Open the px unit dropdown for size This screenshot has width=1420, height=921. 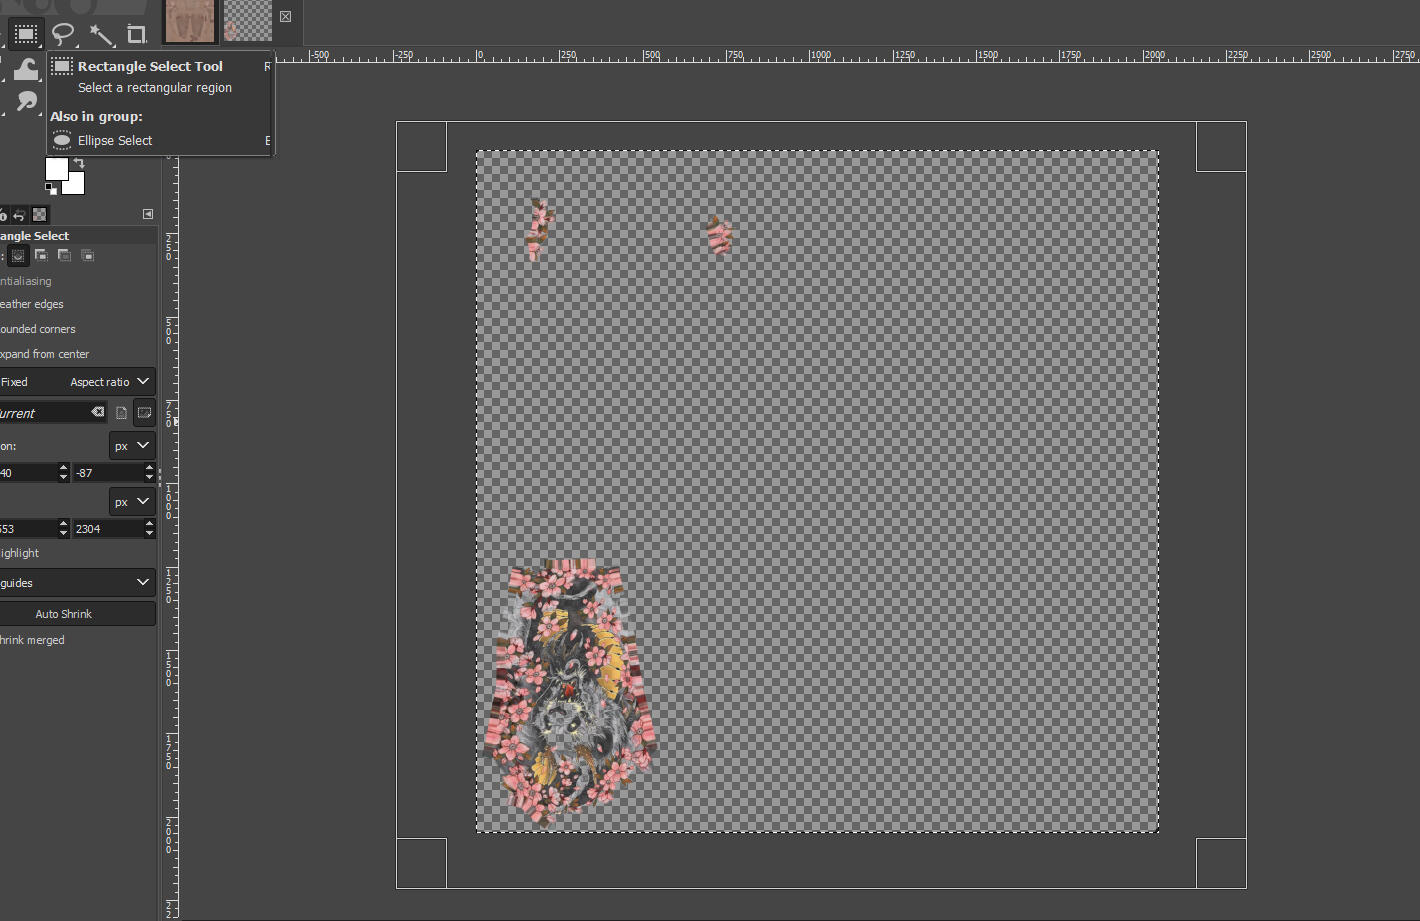point(131,501)
